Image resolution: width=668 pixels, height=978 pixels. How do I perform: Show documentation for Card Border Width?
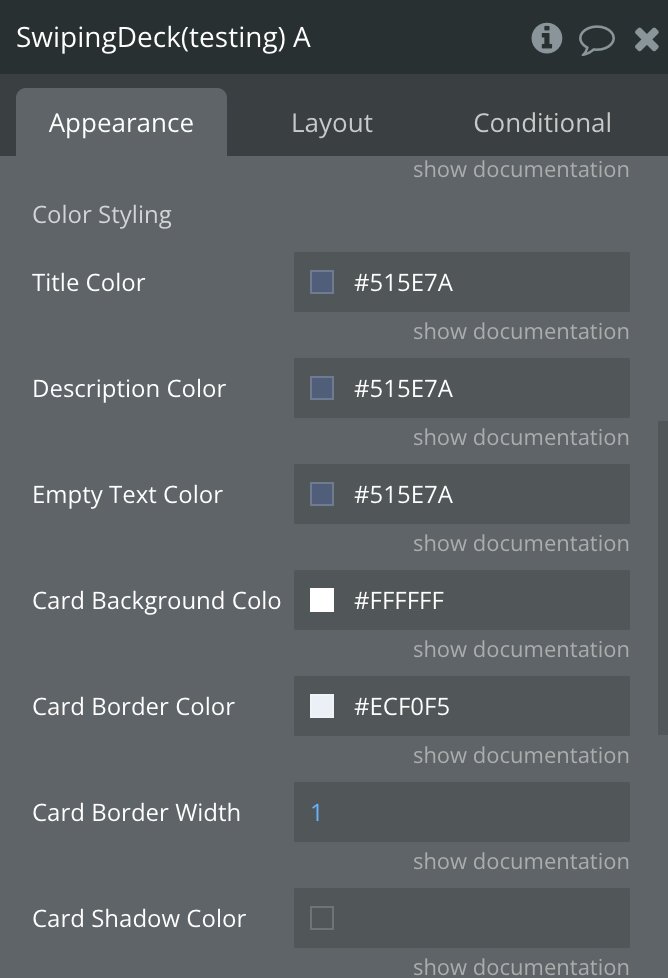tap(521, 862)
